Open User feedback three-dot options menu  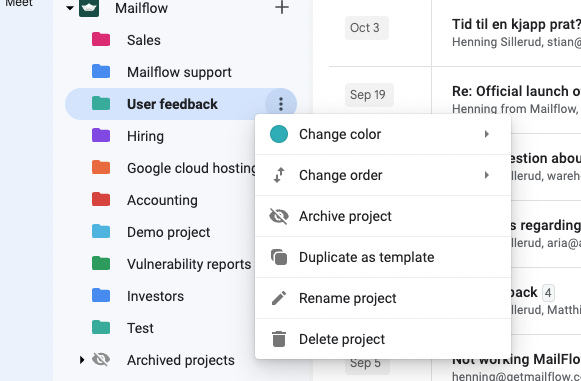pos(281,104)
